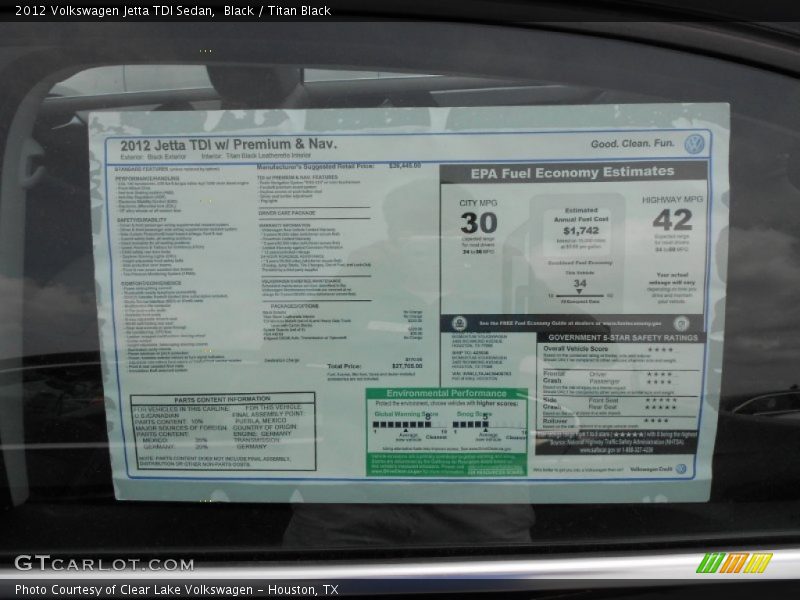Click the EPA seal in the dark banner
800x600 pixels.
tap(459, 323)
